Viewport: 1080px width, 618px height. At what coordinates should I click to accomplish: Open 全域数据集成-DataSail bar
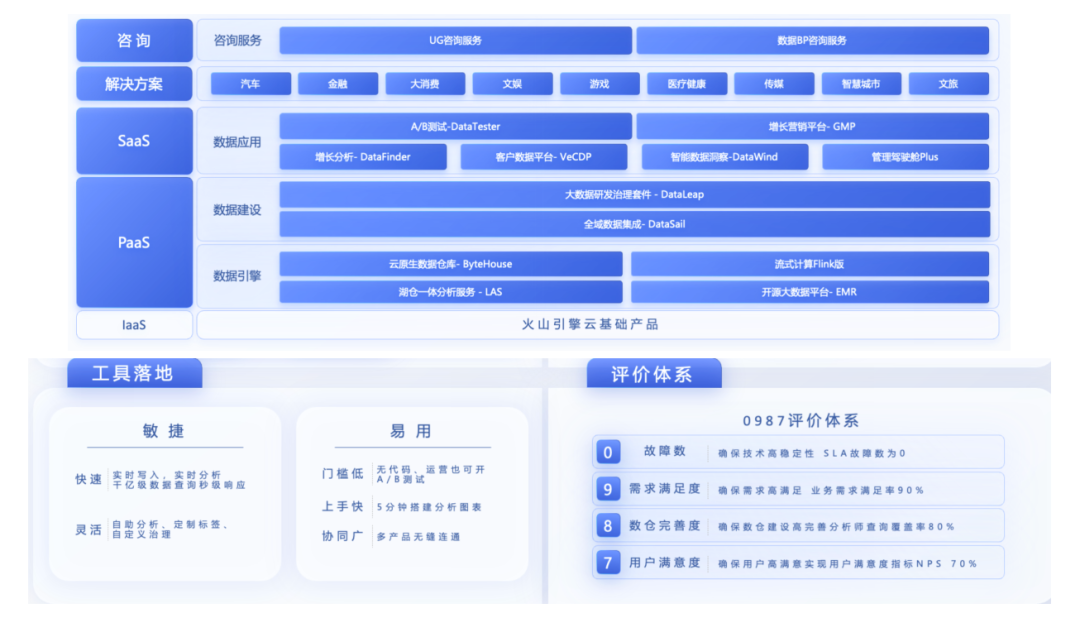click(634, 224)
